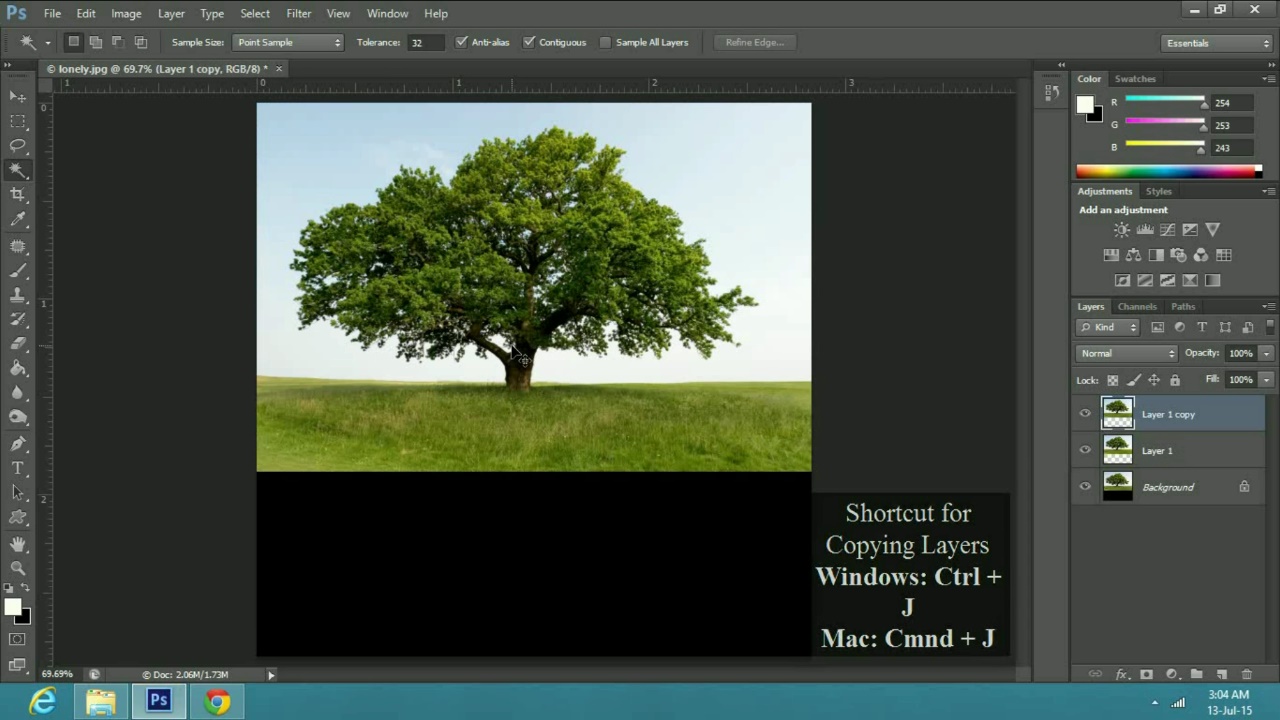The width and height of the screenshot is (1280, 720).
Task: Enable Sample All Layers checkbox
Action: click(x=605, y=42)
